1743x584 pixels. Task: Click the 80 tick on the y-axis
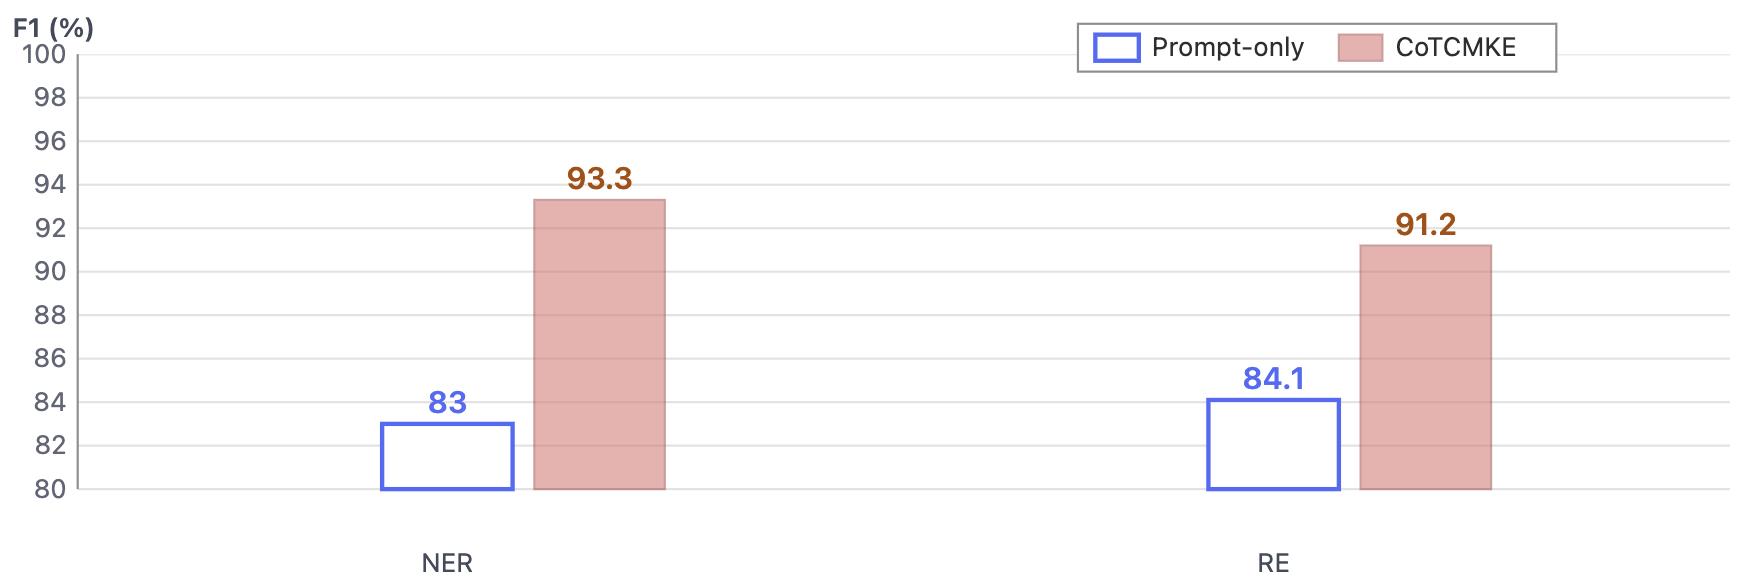50,489
